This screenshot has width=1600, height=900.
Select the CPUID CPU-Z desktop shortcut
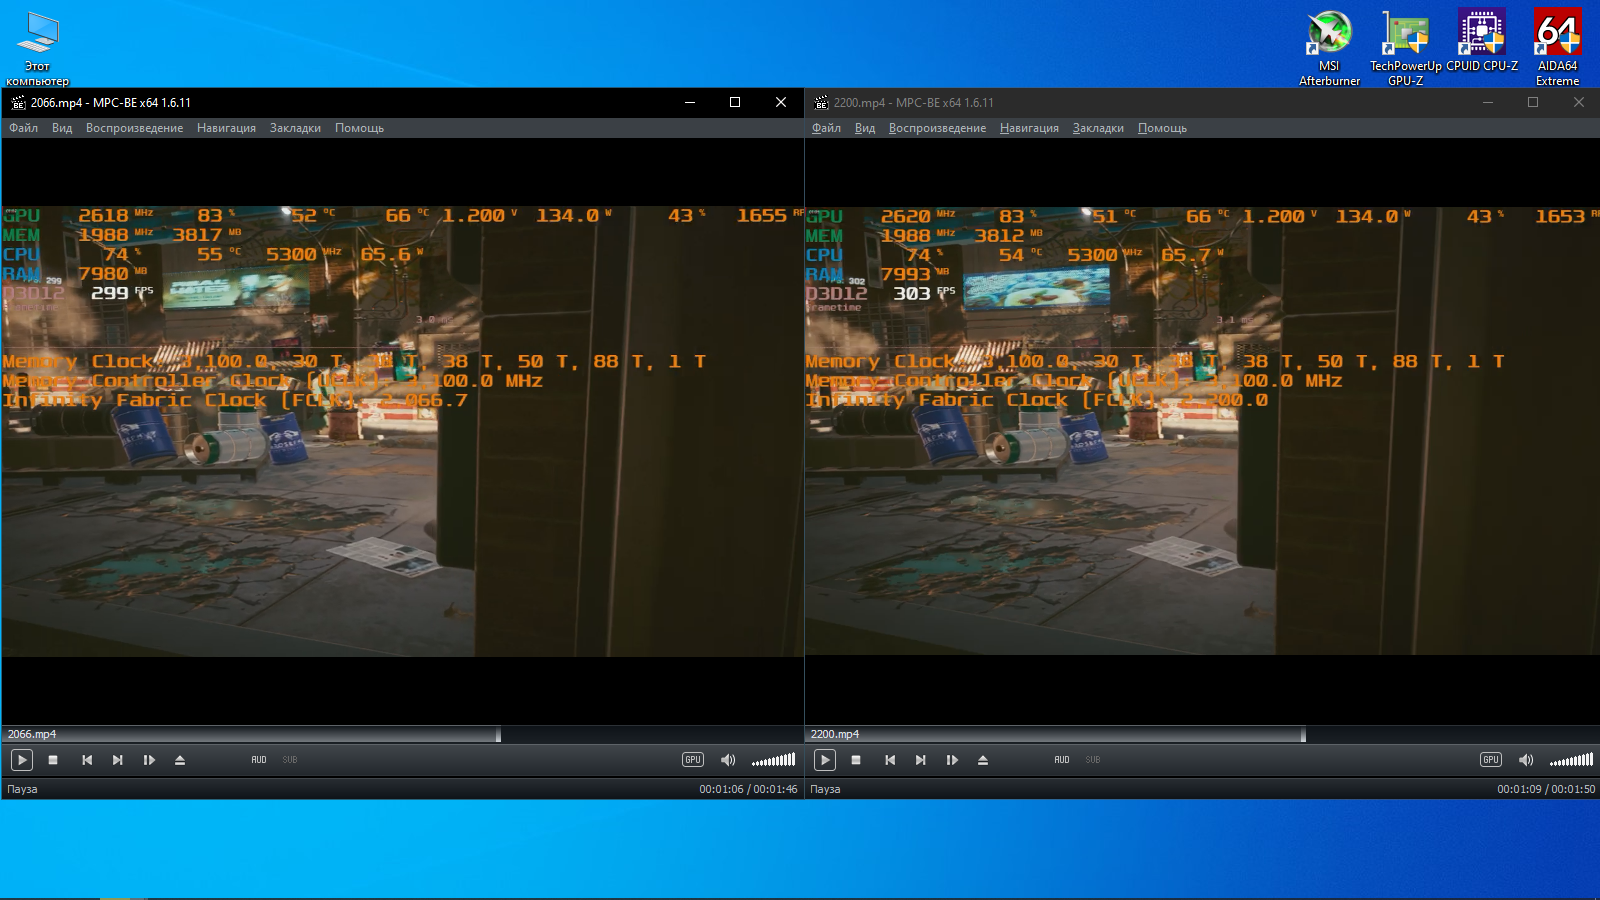click(x=1482, y=41)
